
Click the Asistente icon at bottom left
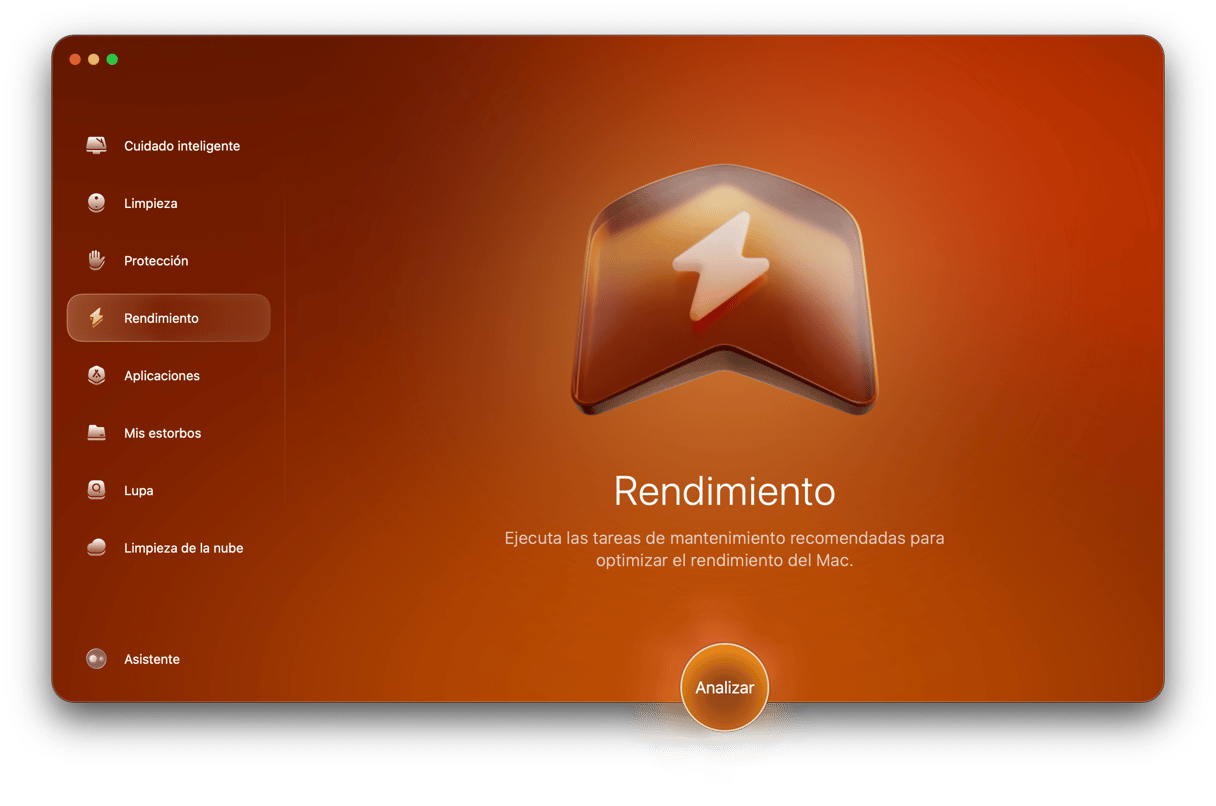click(96, 659)
